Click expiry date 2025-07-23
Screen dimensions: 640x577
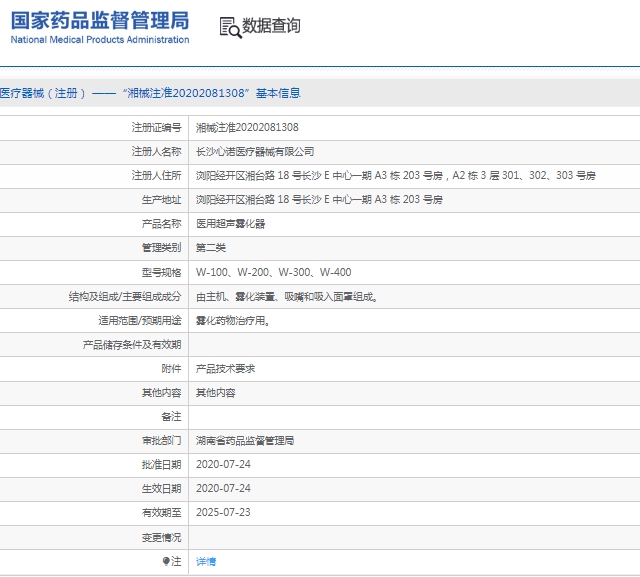223,513
